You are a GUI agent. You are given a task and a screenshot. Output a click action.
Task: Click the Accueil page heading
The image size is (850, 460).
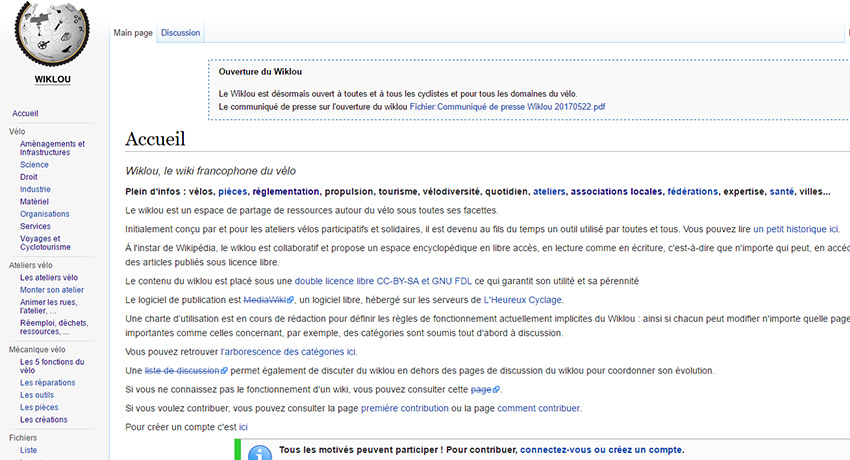tap(156, 139)
